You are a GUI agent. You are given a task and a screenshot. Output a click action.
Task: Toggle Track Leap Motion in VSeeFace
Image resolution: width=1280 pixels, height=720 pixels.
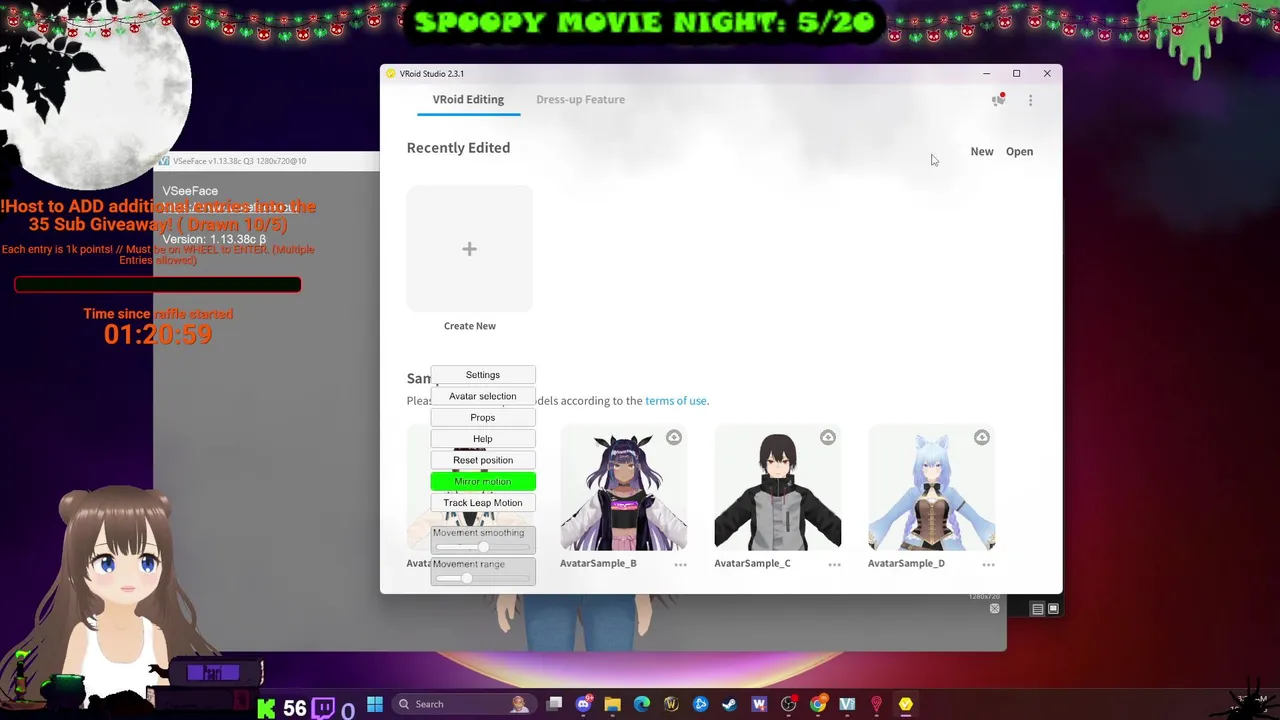pos(483,503)
